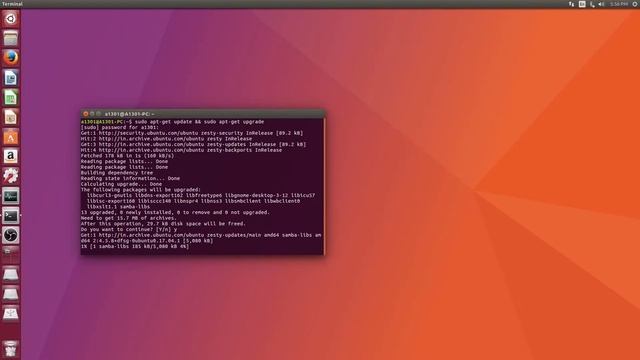Open the Amazon launcher icon

[11, 156]
